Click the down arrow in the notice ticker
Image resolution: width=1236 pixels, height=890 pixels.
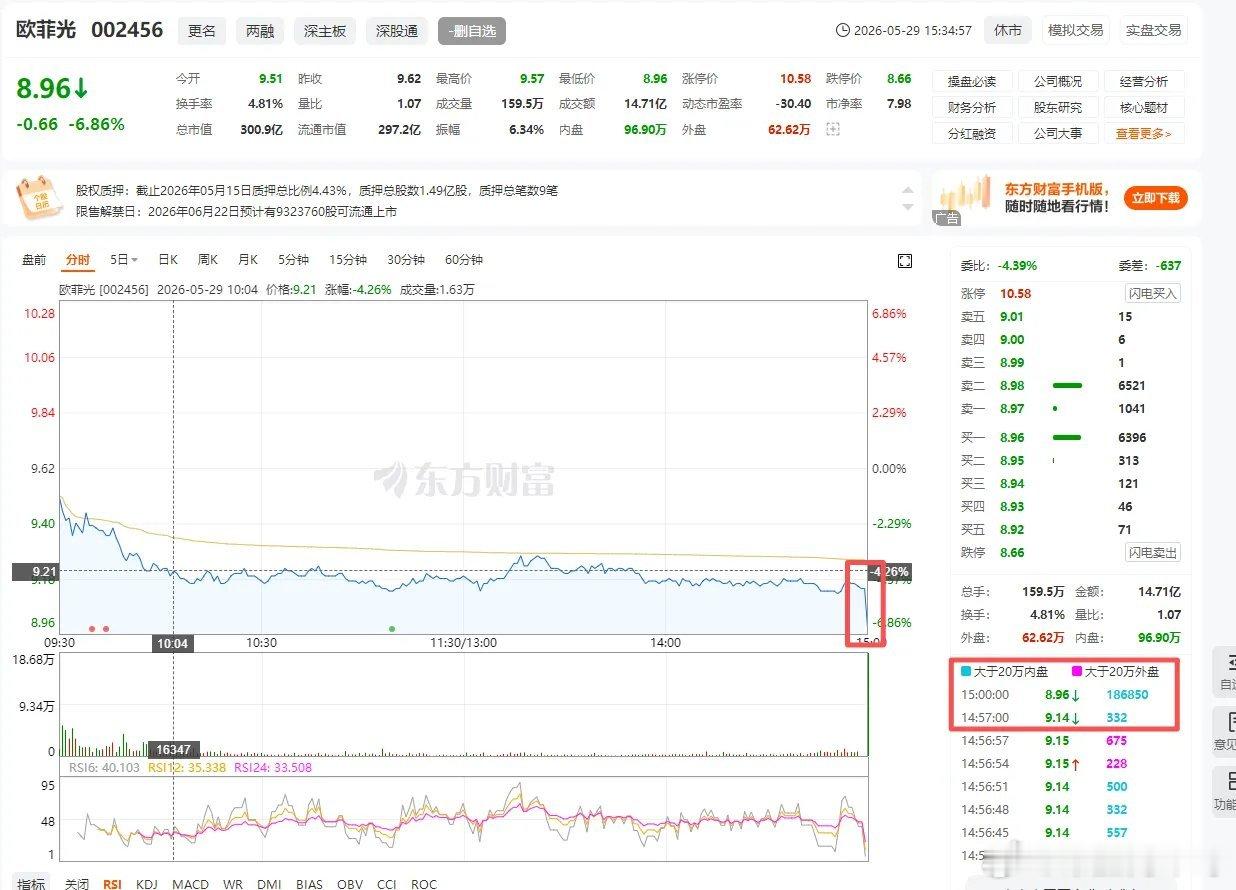[908, 207]
